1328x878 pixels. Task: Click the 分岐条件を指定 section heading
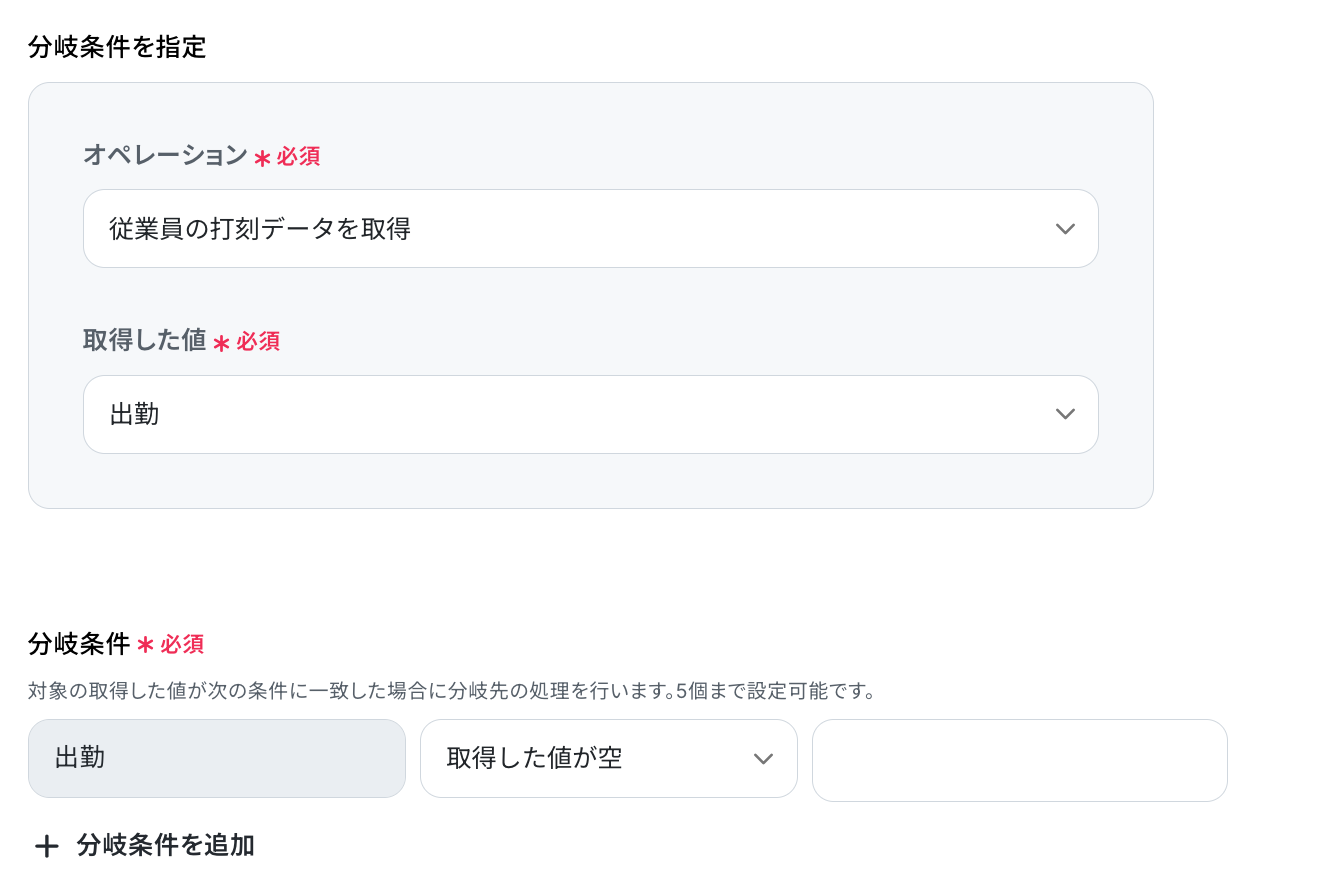117,47
